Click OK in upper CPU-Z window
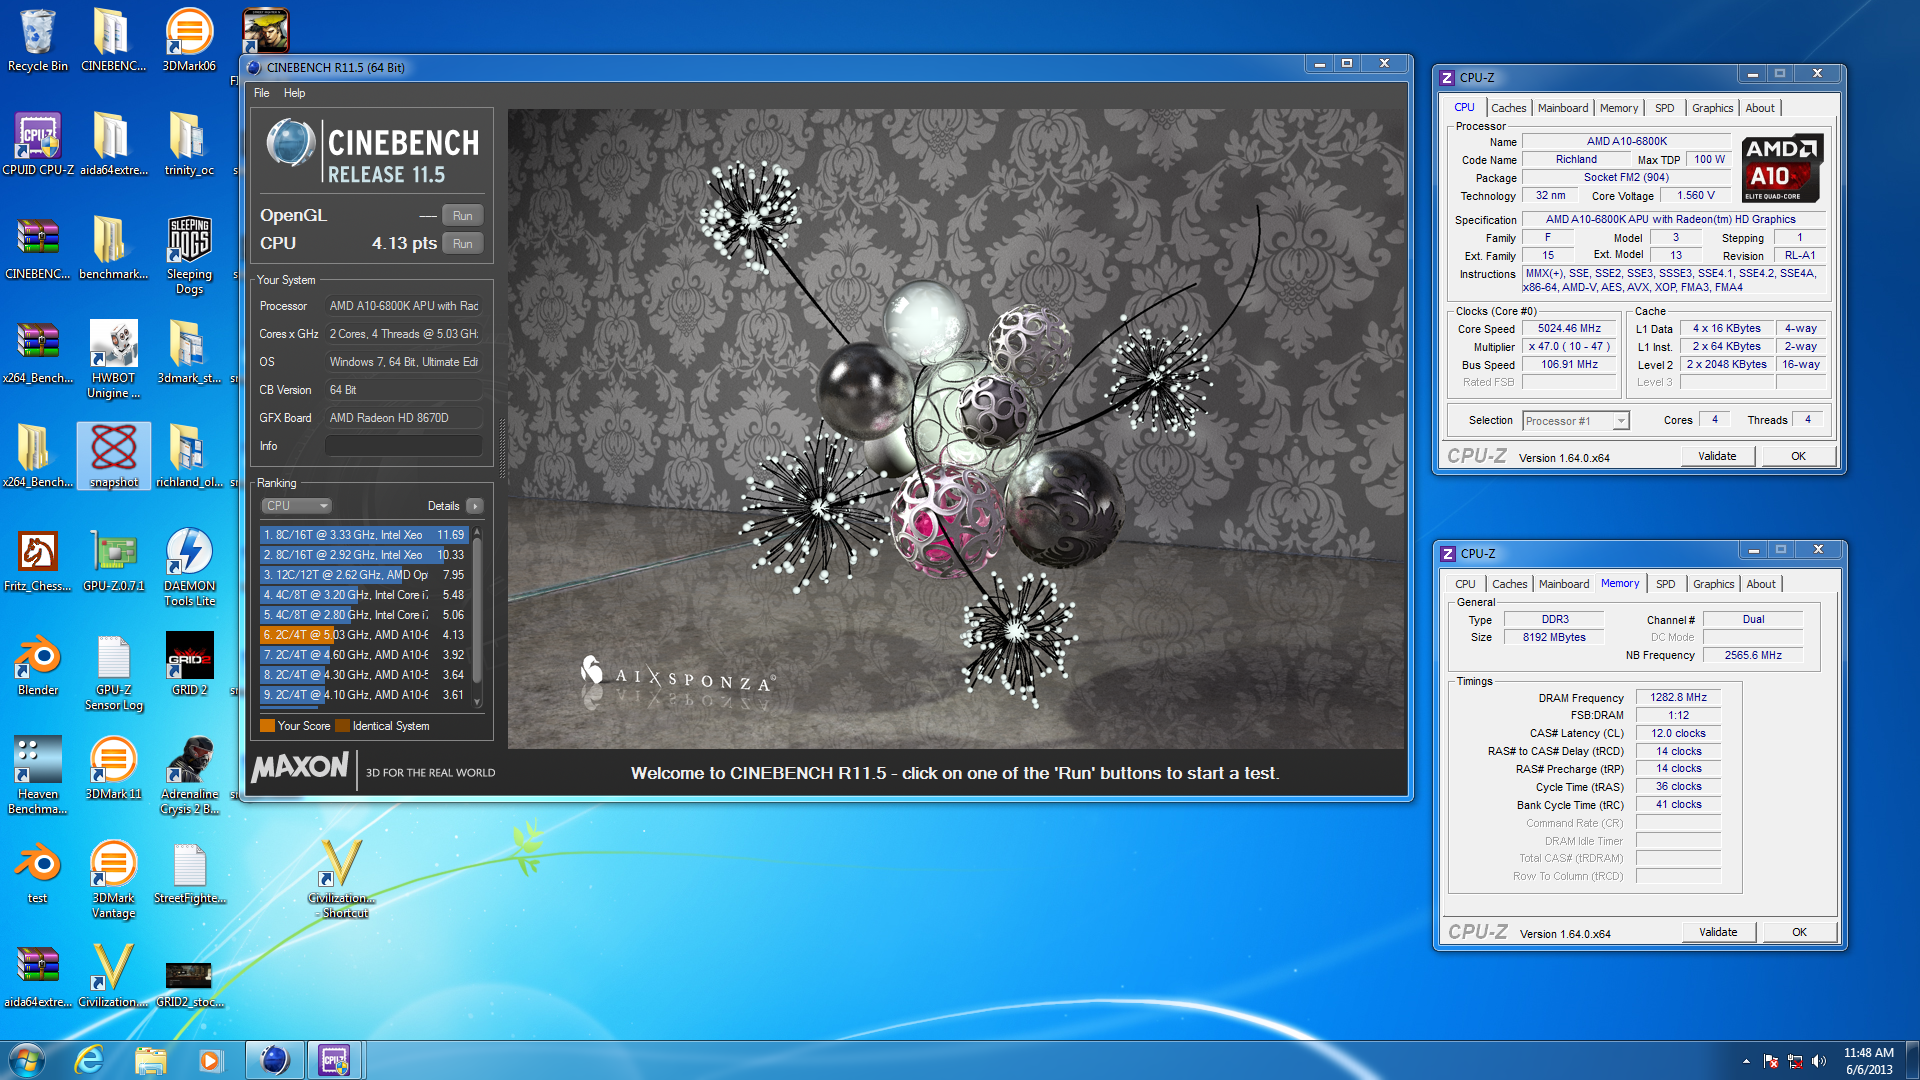 [1798, 456]
